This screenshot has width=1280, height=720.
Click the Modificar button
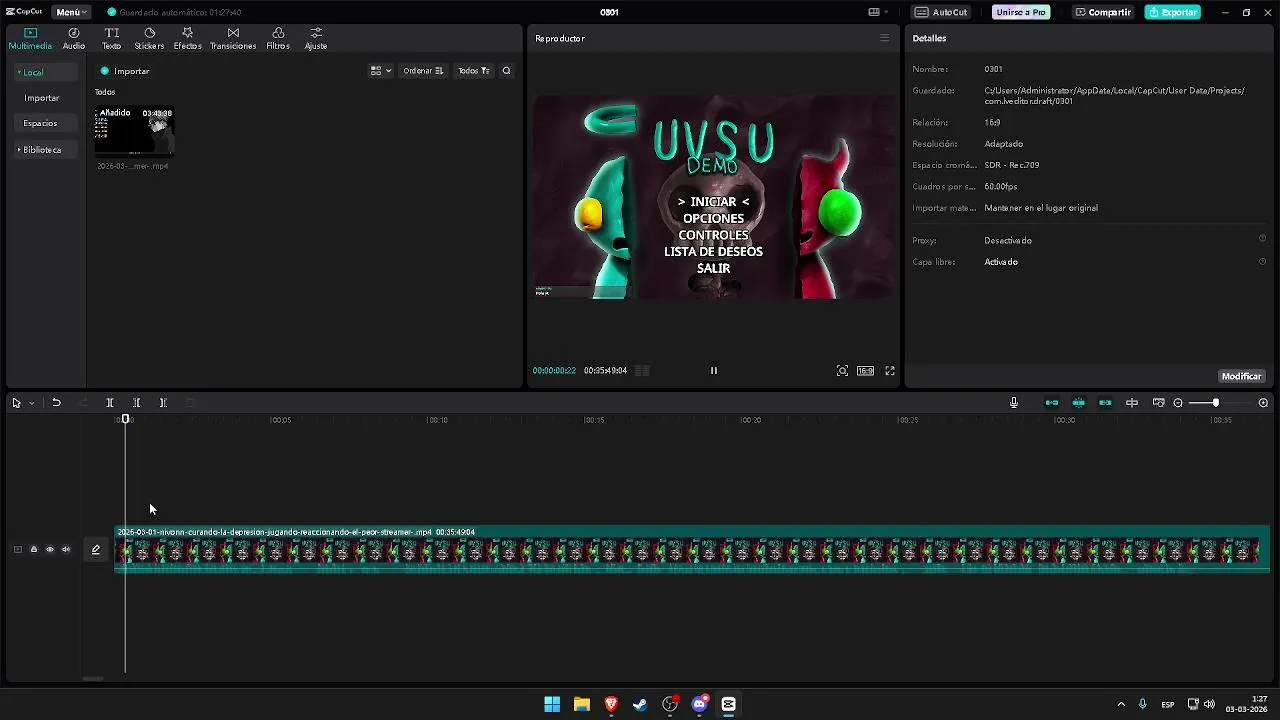[1241, 376]
